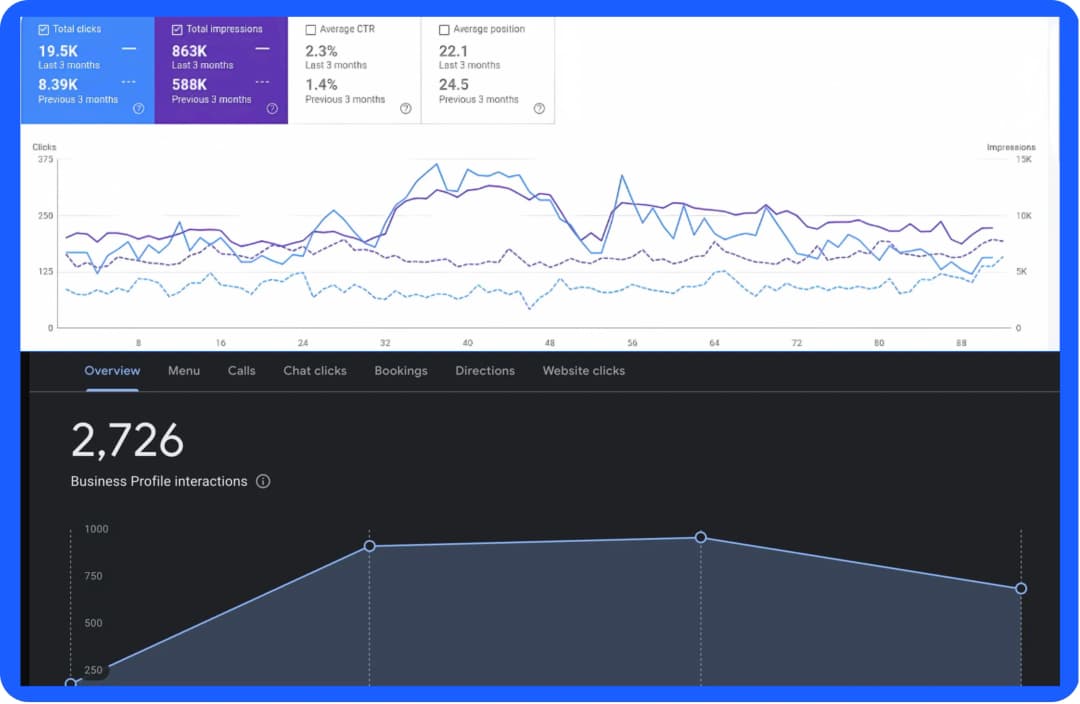
Task: Enable the Average CTR checkbox
Action: [x=311, y=30]
